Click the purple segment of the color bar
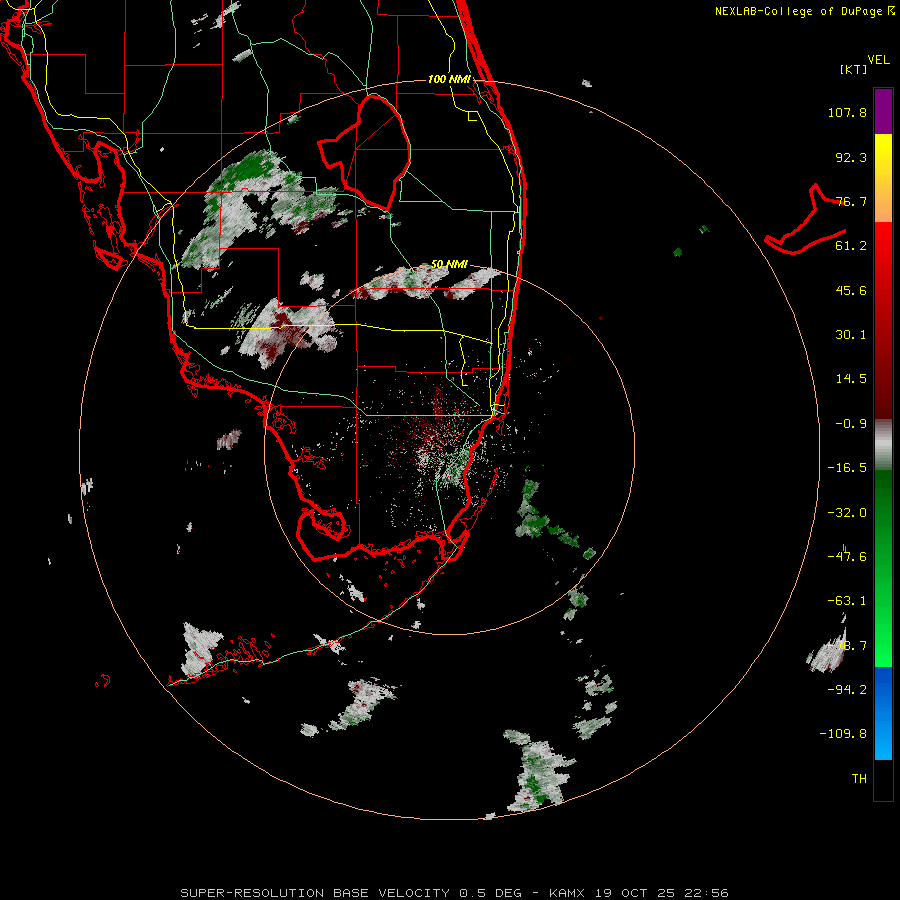900x900 pixels. pyautogui.click(x=883, y=111)
